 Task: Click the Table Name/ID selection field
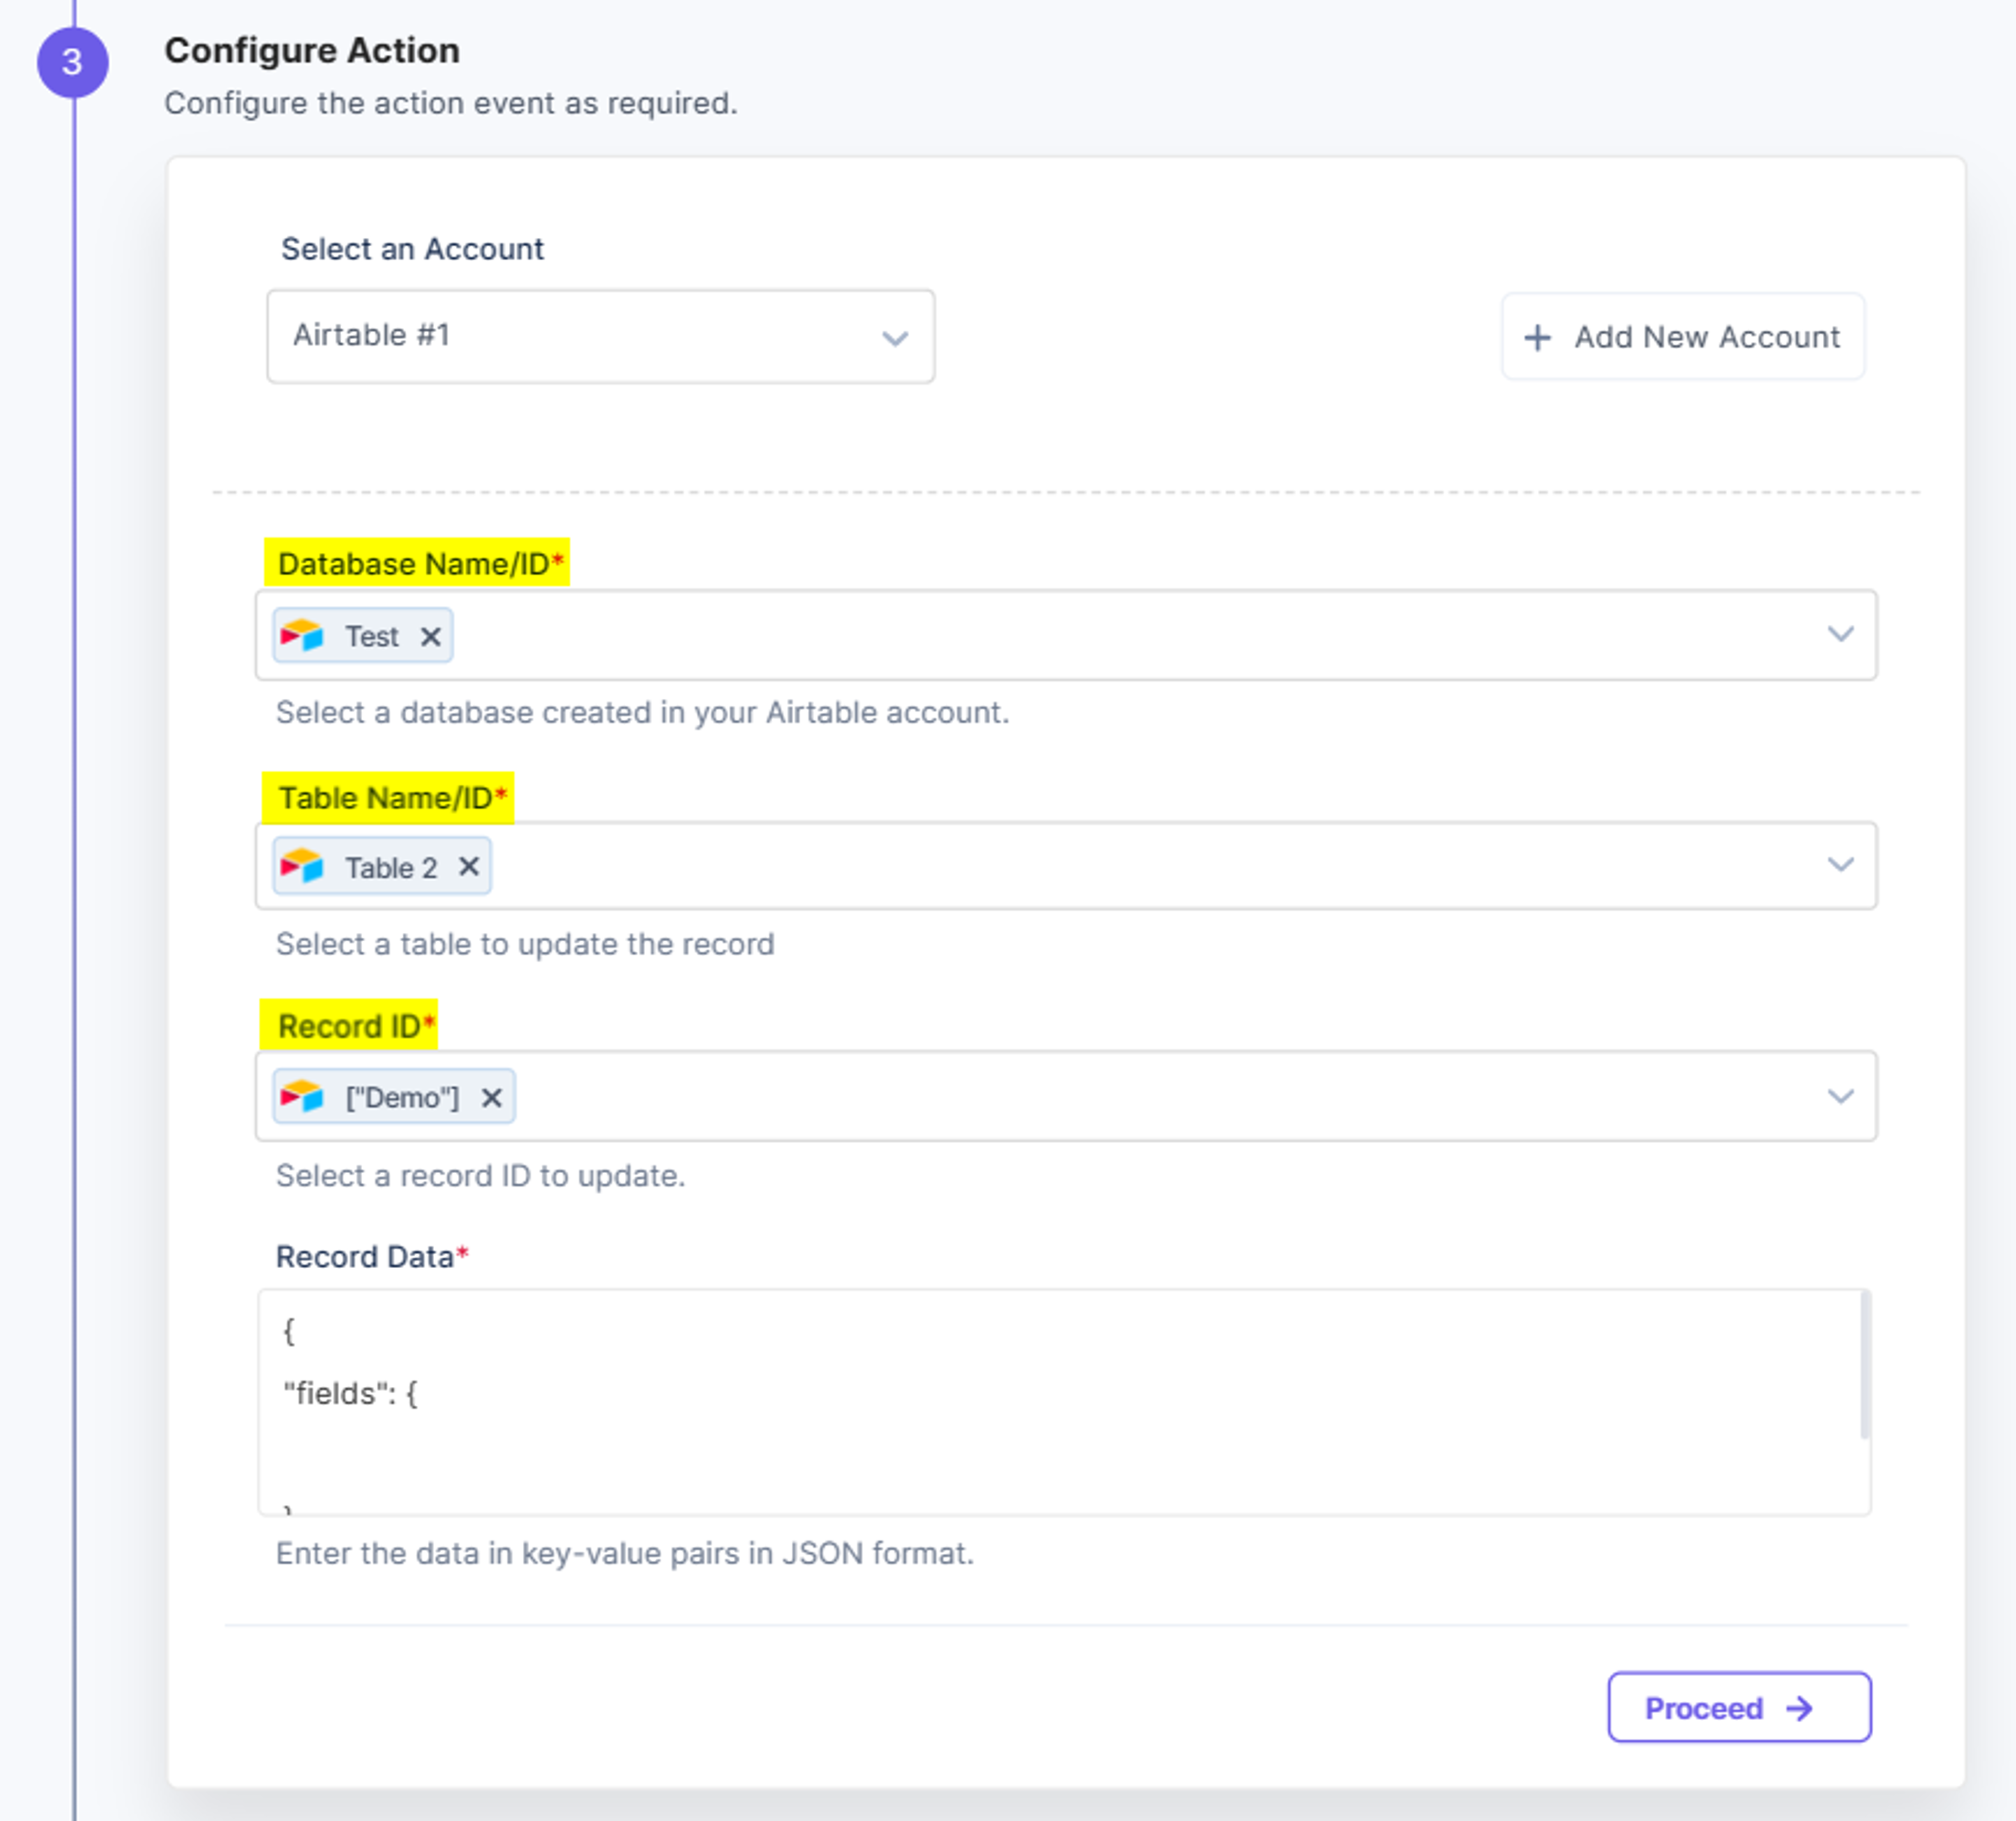[x=1066, y=866]
